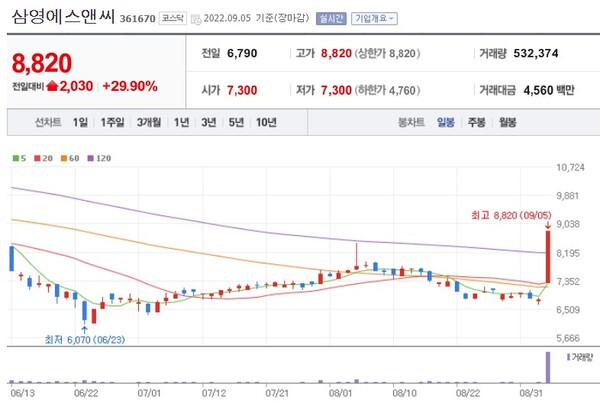Image resolution: width=600 pixels, height=413 pixels.
Task: Select the 1주일 line chart tab
Action: [x=112, y=122]
